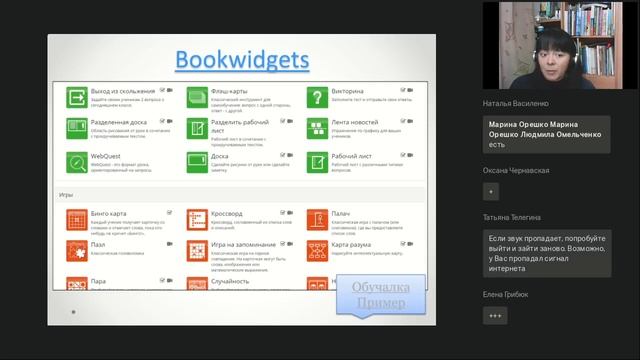Viewport: 640px width, 360px height.
Task: Click the WebQuest magnifier icon
Action: click(x=77, y=162)
